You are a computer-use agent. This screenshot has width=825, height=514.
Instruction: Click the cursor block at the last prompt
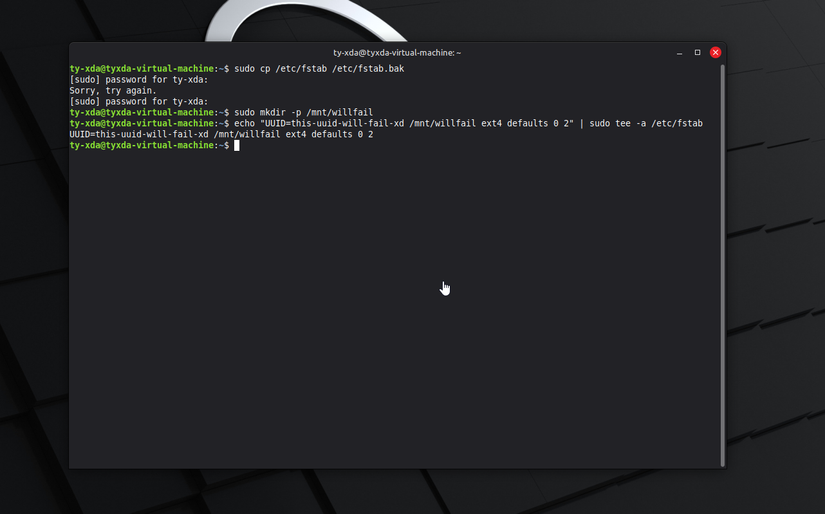pyautogui.click(x=237, y=146)
